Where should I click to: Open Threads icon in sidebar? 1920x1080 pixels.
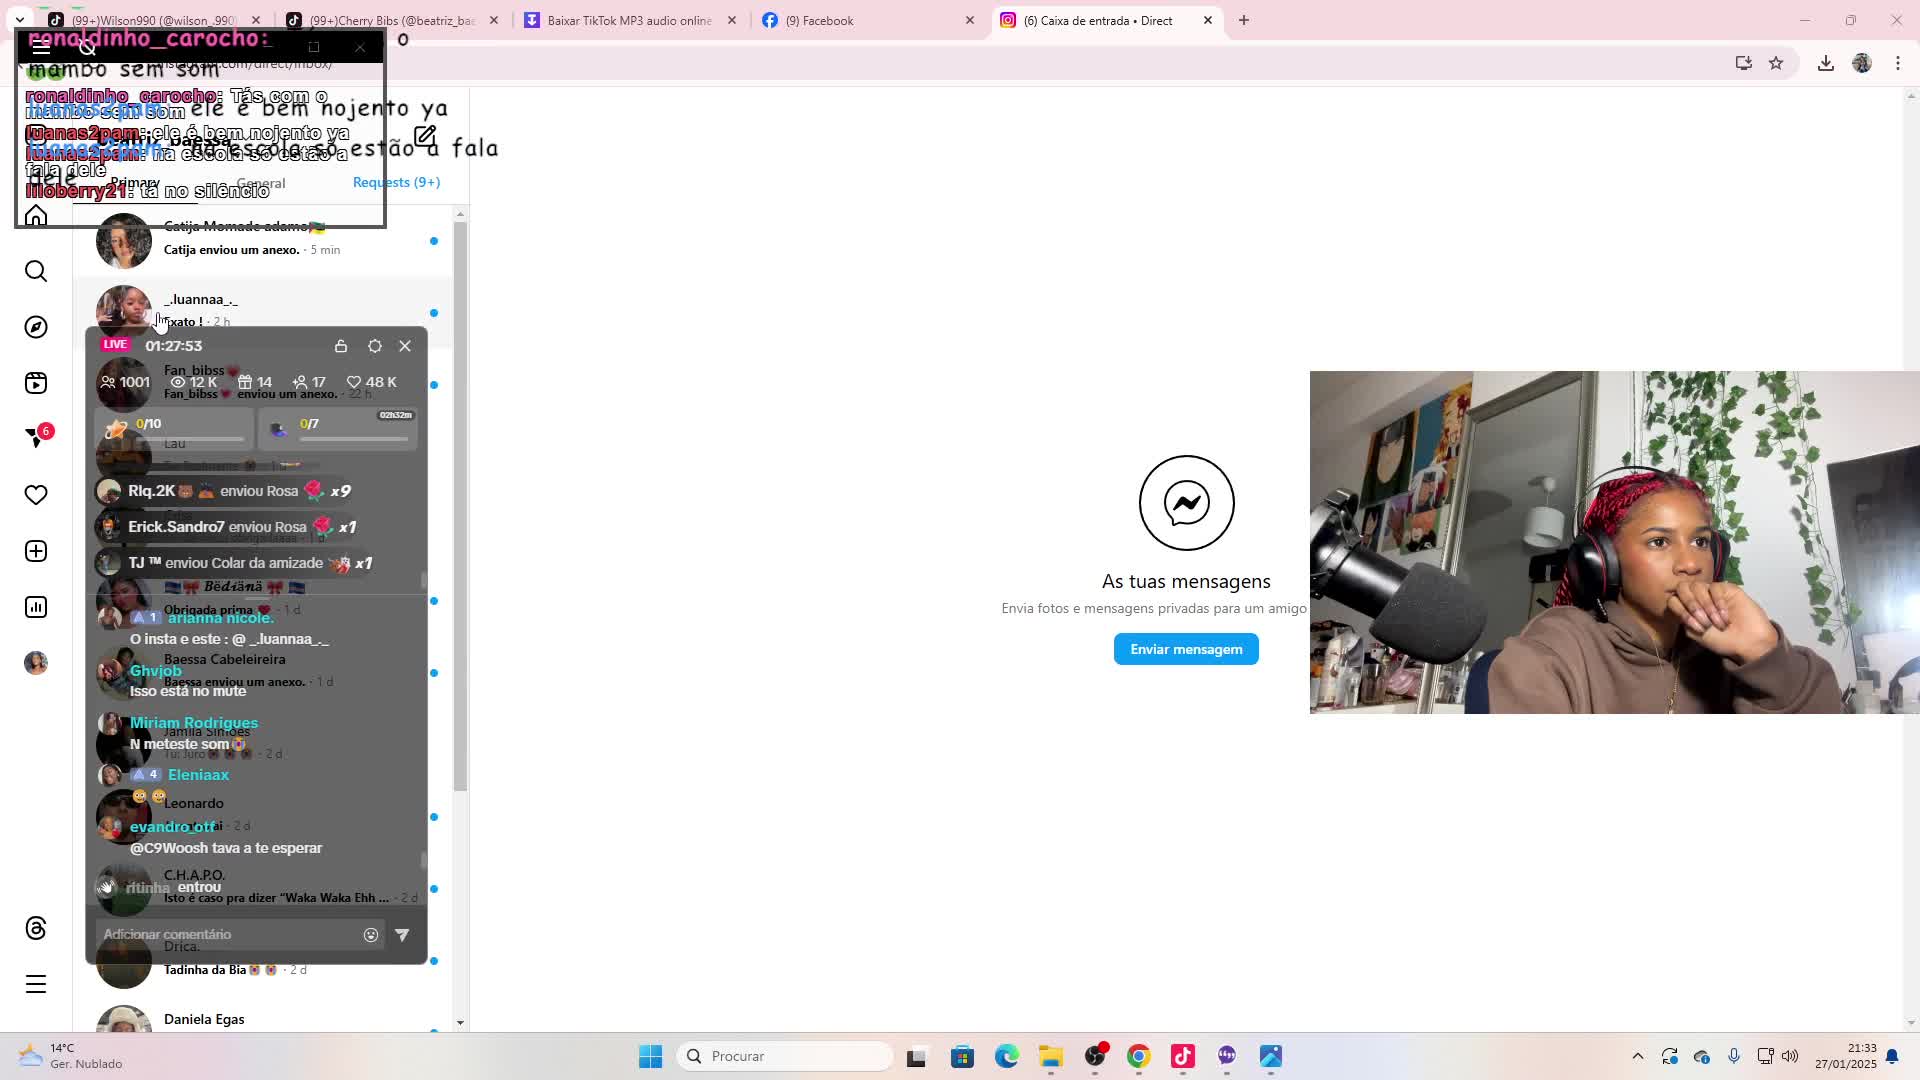click(x=36, y=928)
